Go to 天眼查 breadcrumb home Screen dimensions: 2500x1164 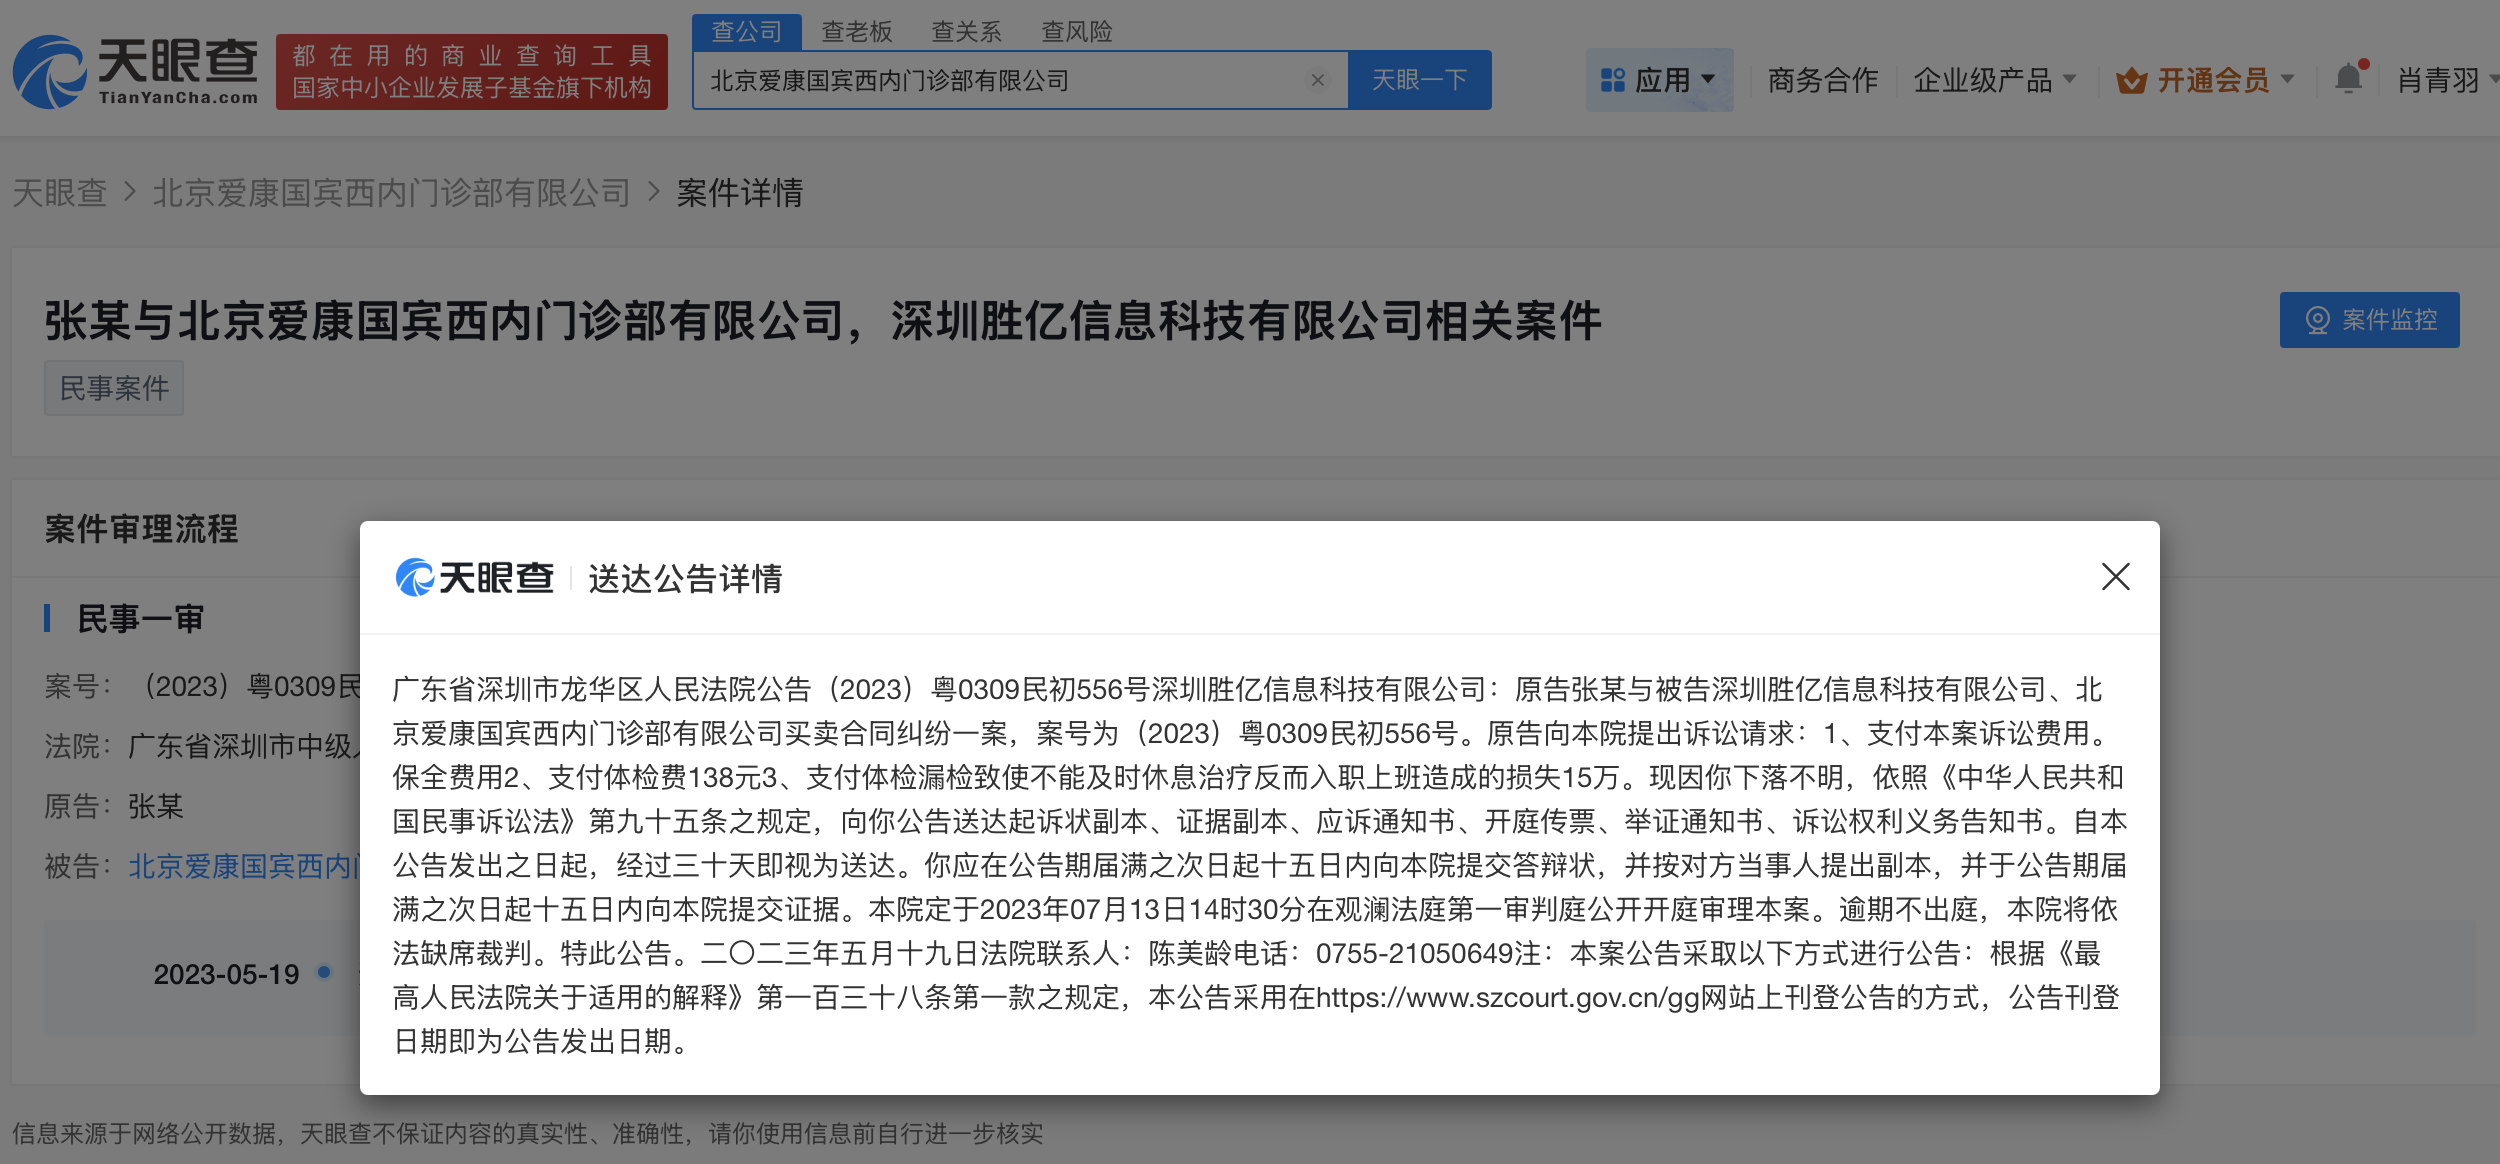[60, 192]
